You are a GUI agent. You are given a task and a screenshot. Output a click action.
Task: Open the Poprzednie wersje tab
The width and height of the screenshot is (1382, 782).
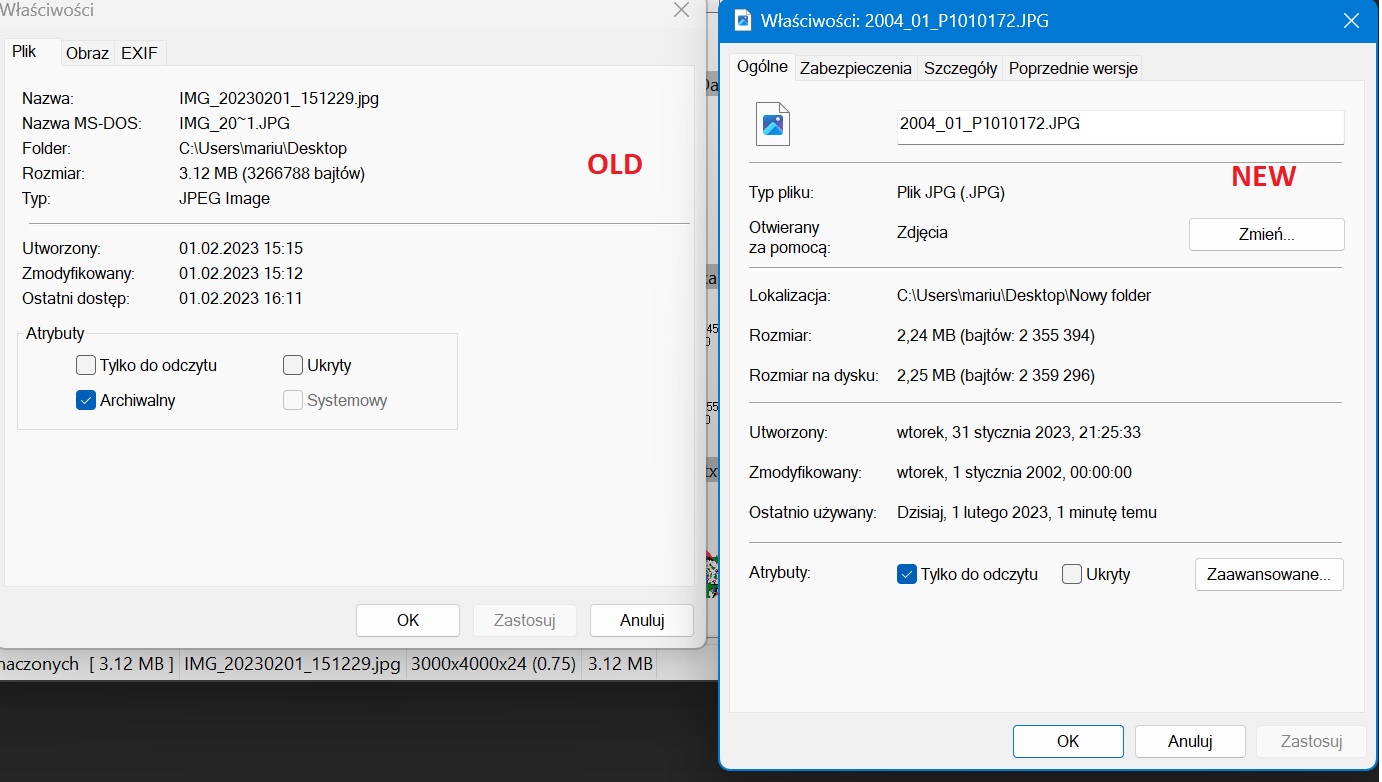(x=1072, y=68)
